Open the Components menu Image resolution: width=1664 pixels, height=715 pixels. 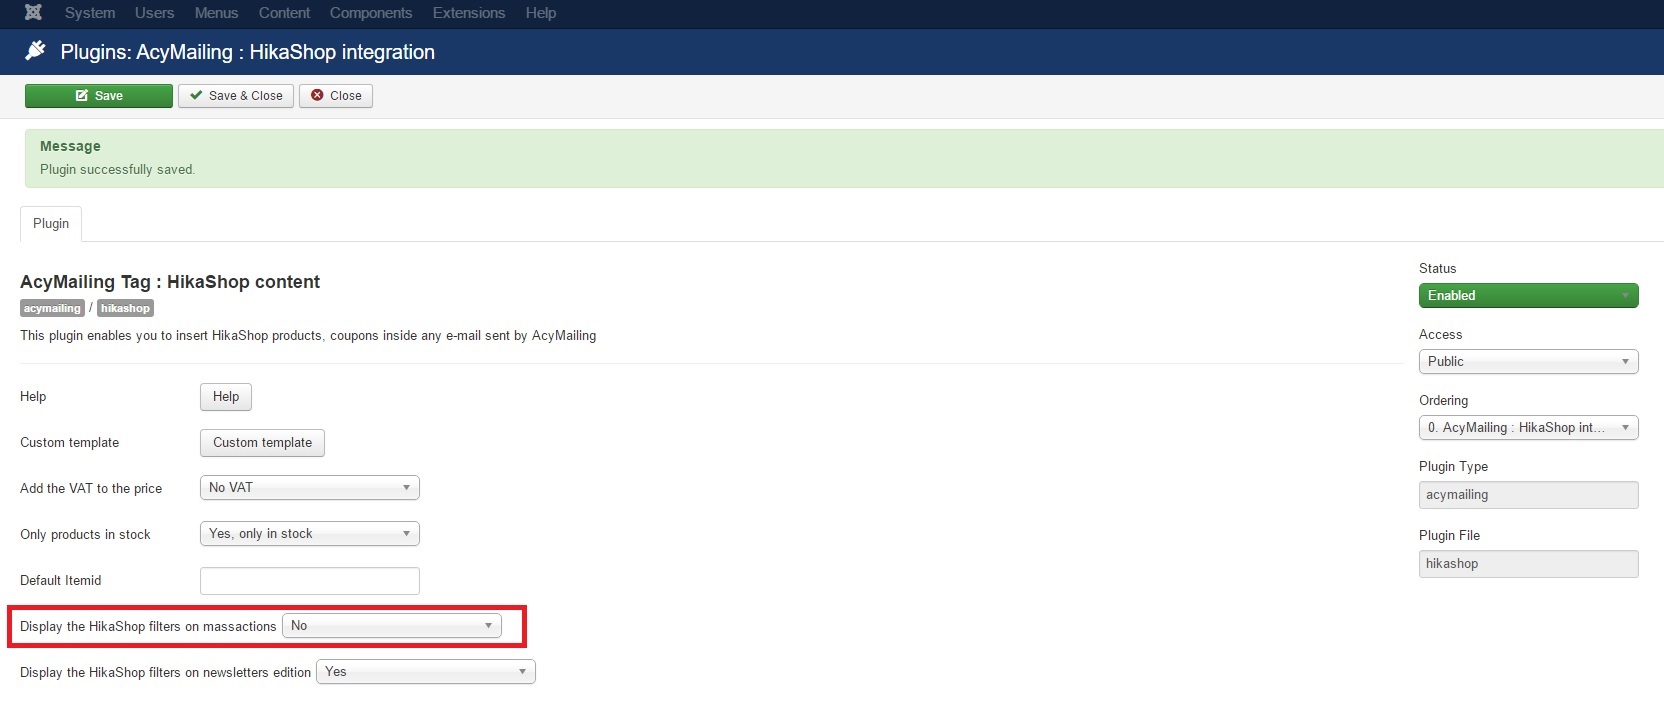(371, 13)
